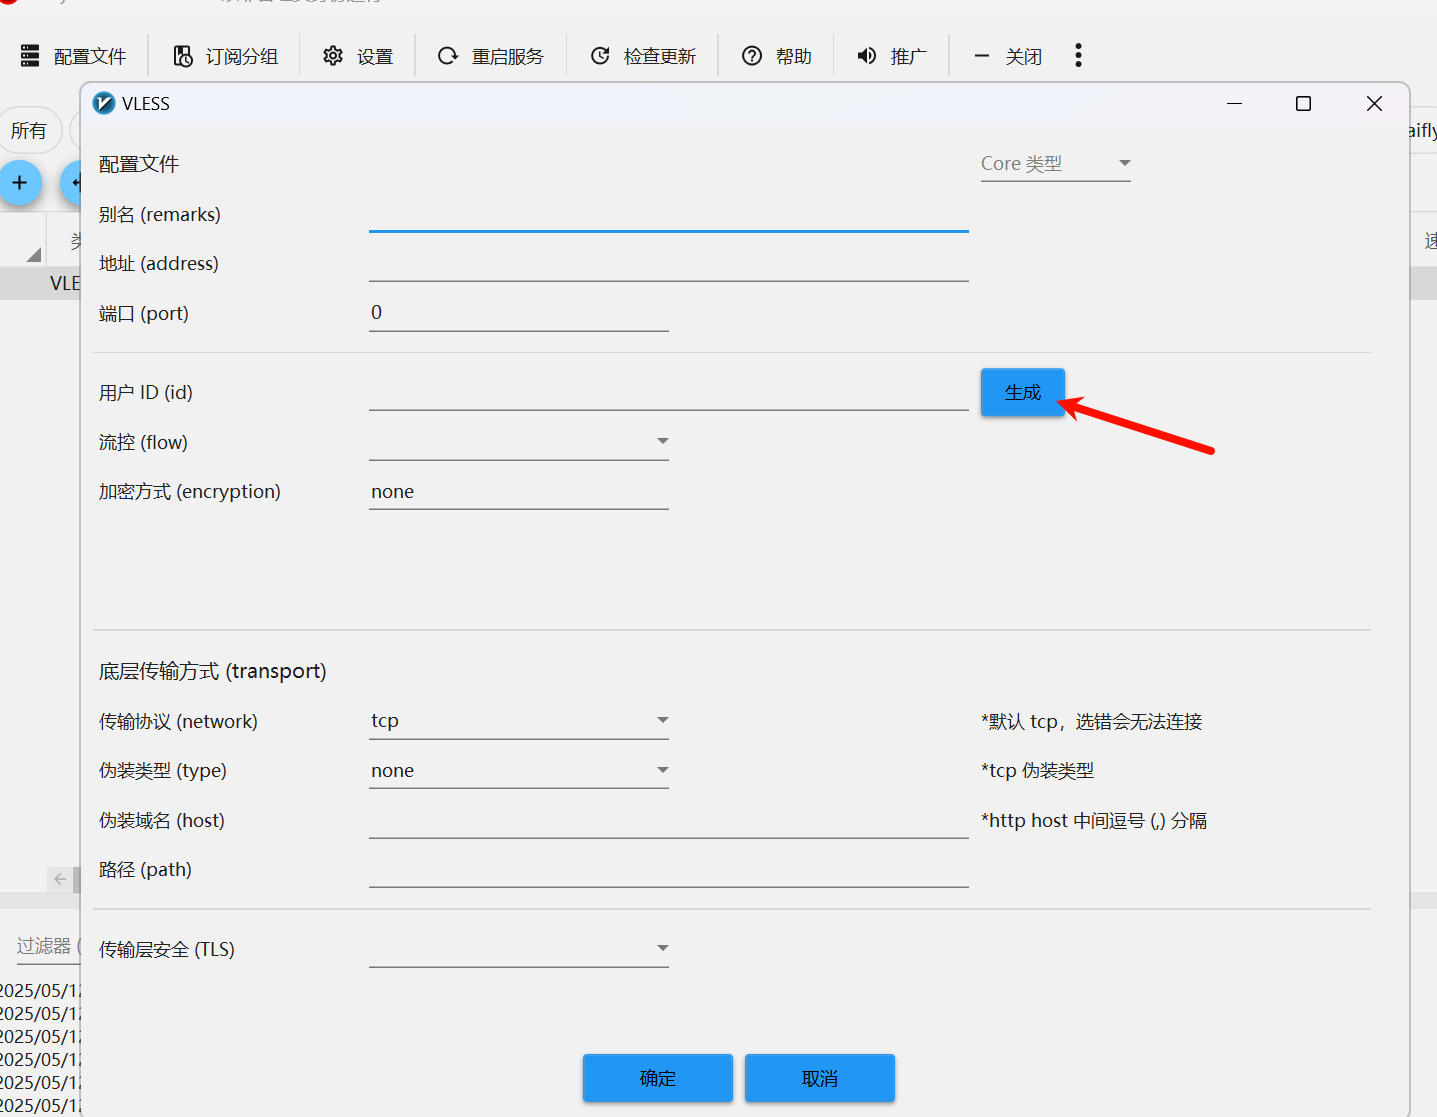
Task: Click 重启服务 restart service icon
Action: pos(448,56)
